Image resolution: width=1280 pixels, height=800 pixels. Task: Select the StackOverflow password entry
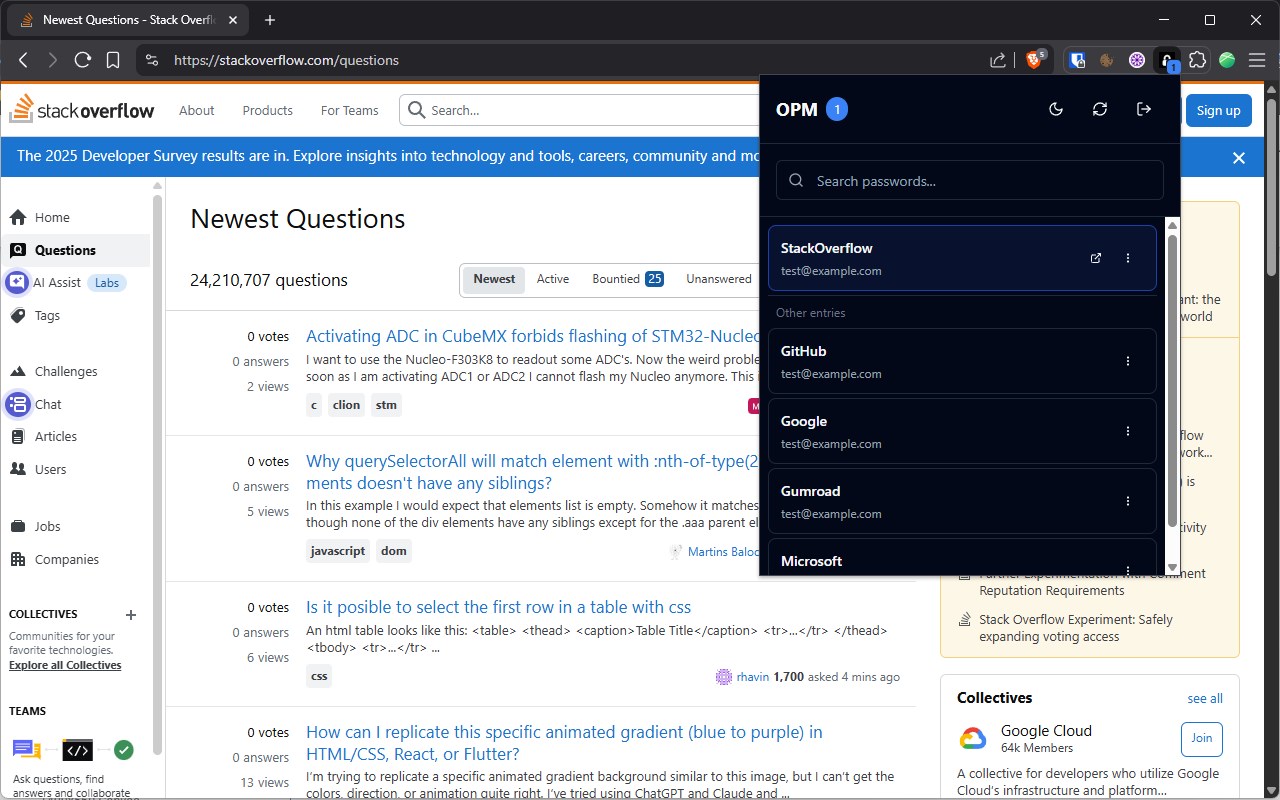[962, 258]
